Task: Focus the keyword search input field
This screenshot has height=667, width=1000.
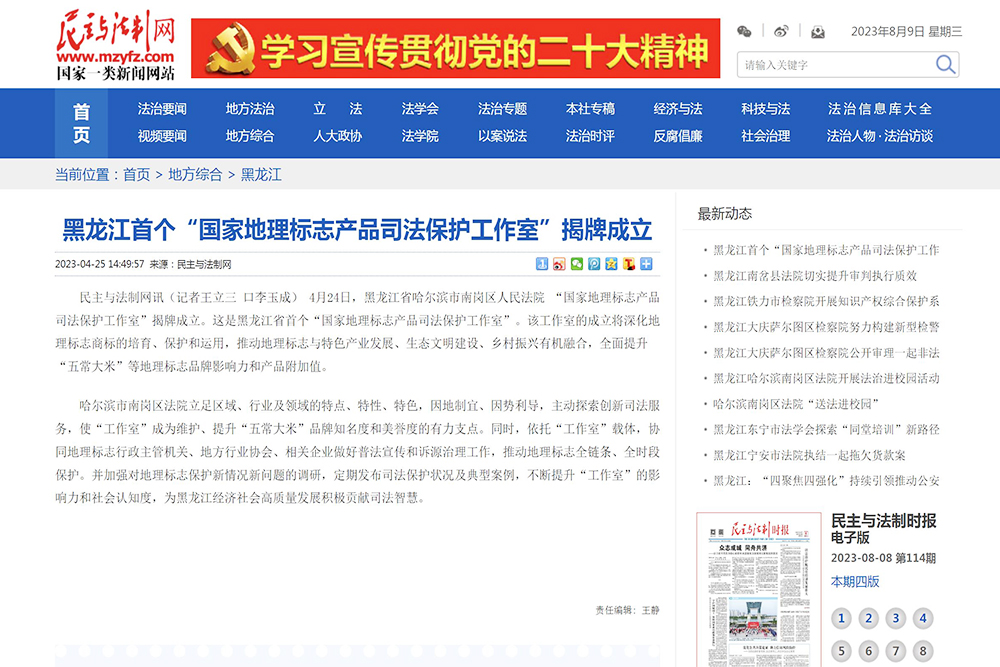Action: click(x=835, y=65)
